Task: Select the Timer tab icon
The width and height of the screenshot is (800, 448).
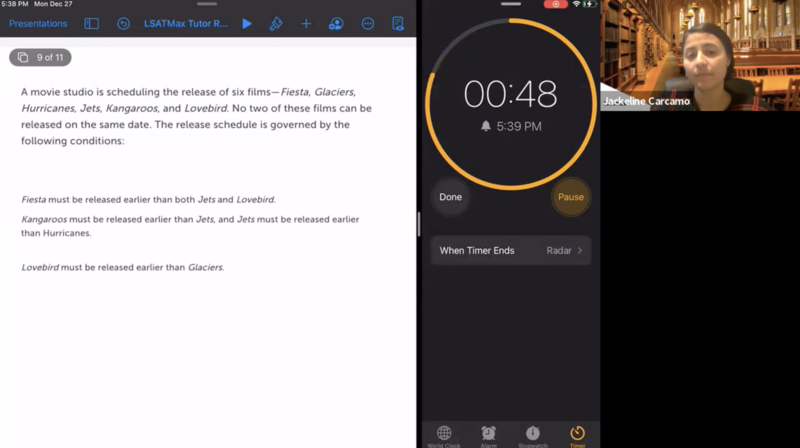Action: pos(577,435)
